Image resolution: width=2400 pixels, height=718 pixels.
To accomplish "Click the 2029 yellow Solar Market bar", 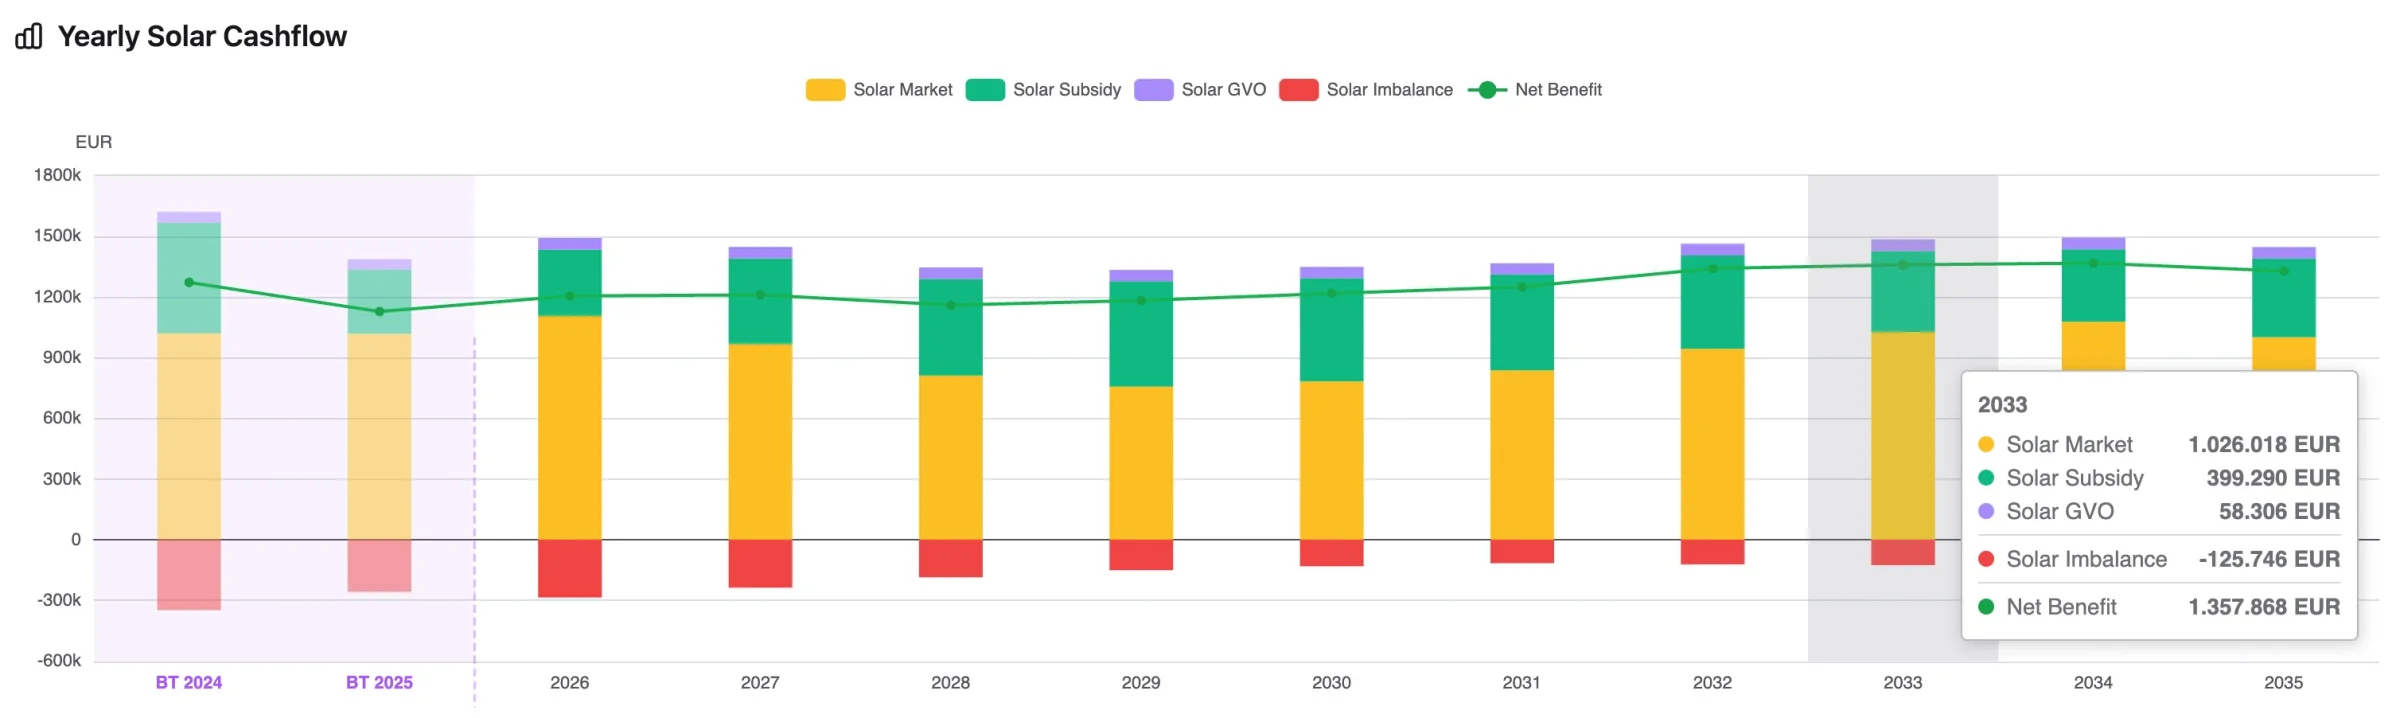I will coord(1141,463).
